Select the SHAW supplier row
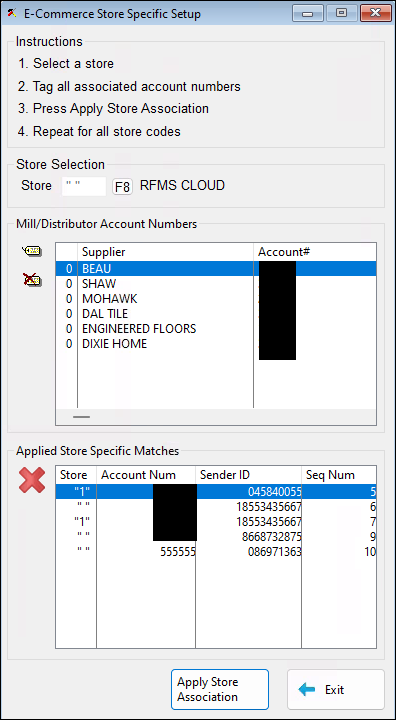 coord(216,284)
